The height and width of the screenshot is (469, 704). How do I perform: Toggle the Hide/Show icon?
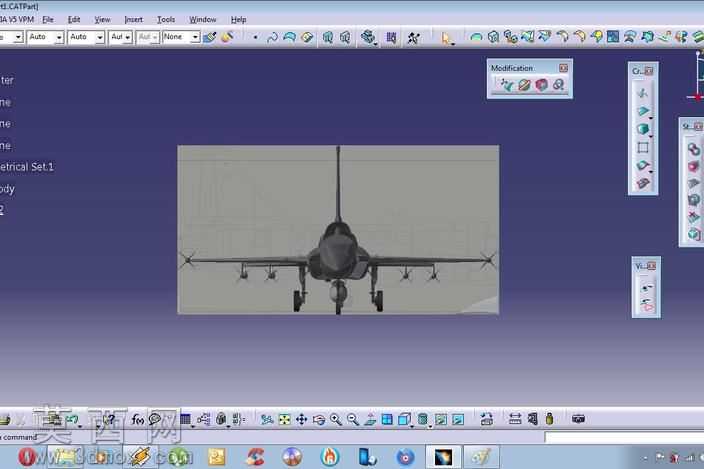[x=441, y=419]
